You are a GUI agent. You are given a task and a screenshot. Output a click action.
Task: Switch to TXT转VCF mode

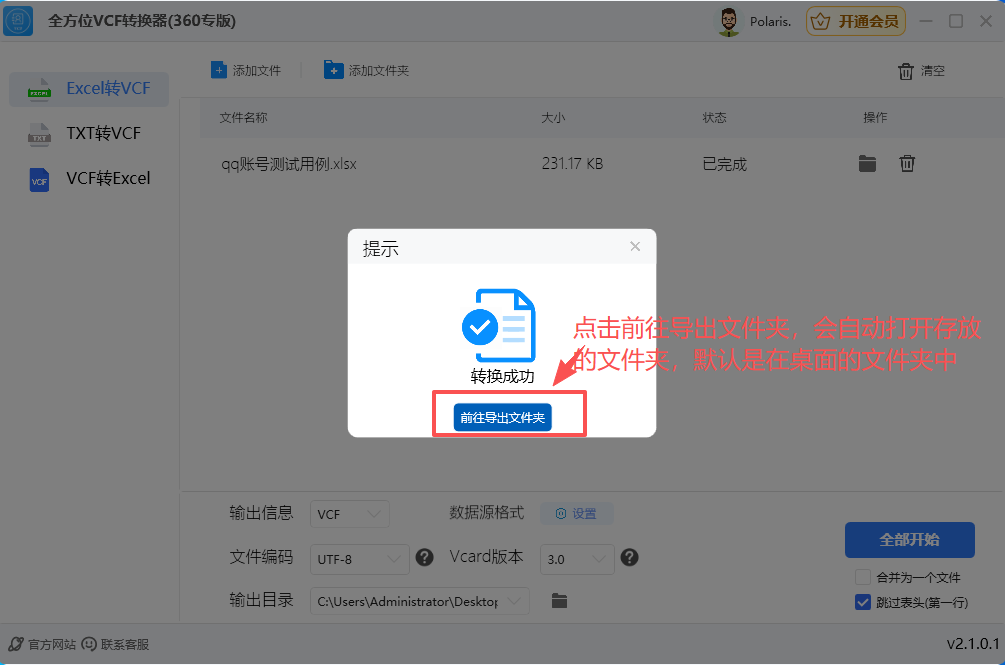pos(88,133)
